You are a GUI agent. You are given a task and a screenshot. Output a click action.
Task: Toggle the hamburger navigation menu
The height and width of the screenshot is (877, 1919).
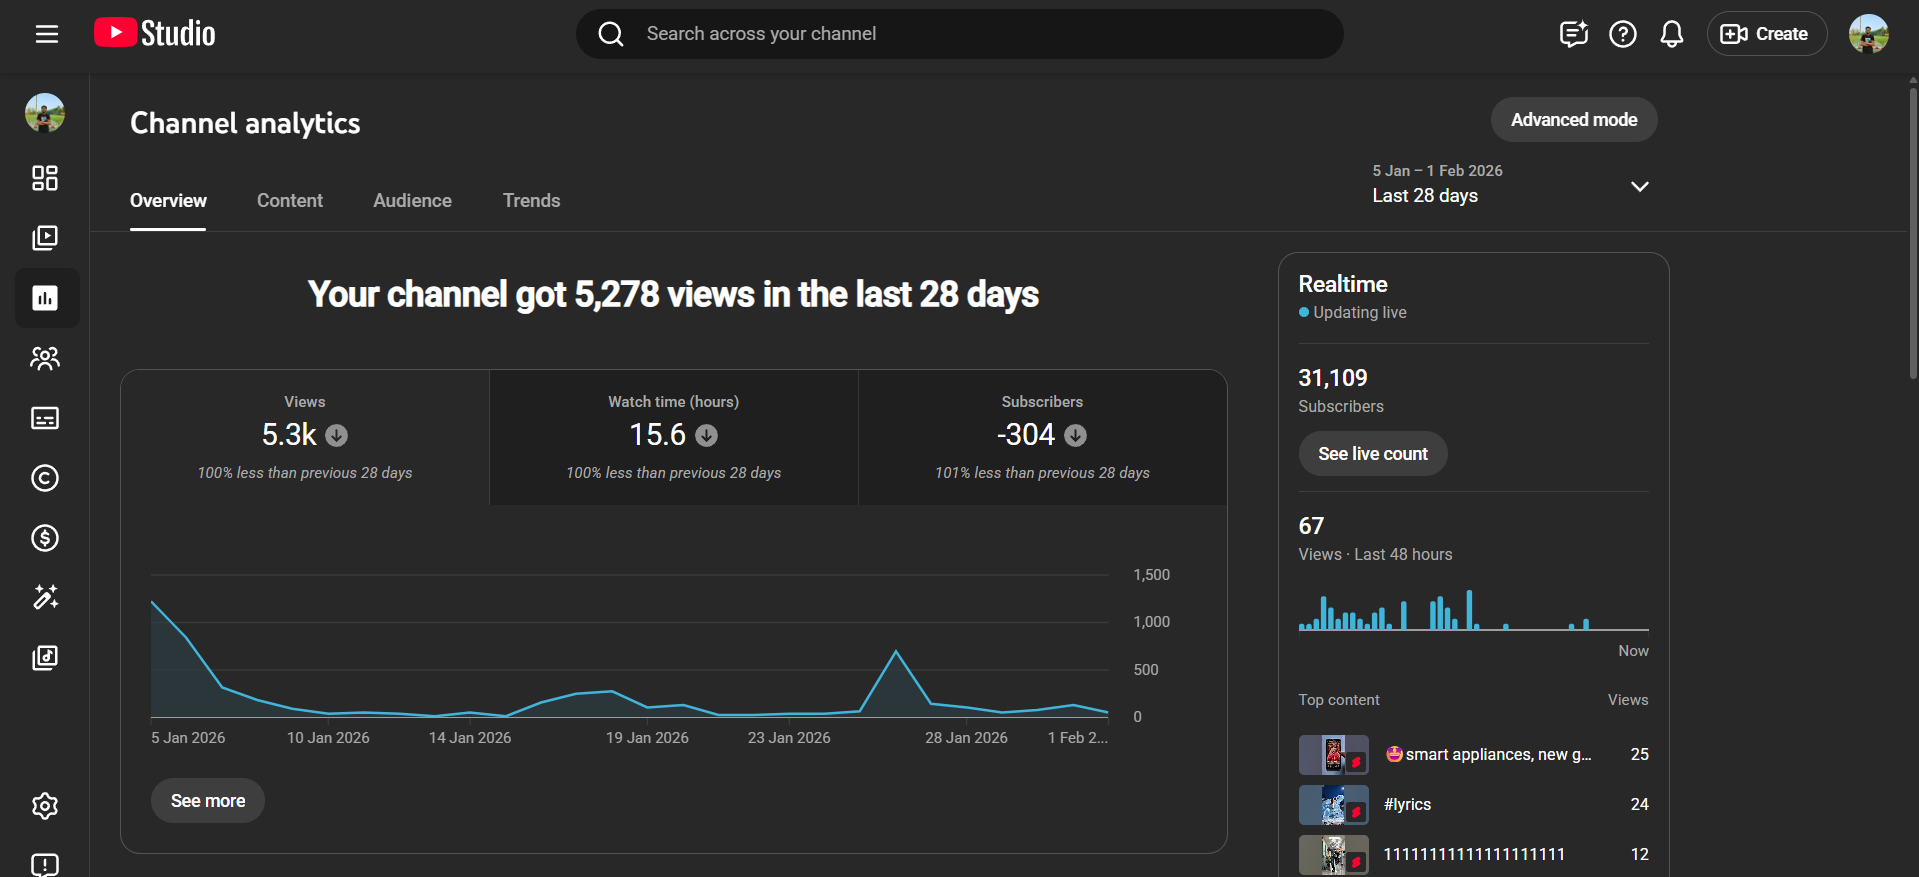click(47, 34)
